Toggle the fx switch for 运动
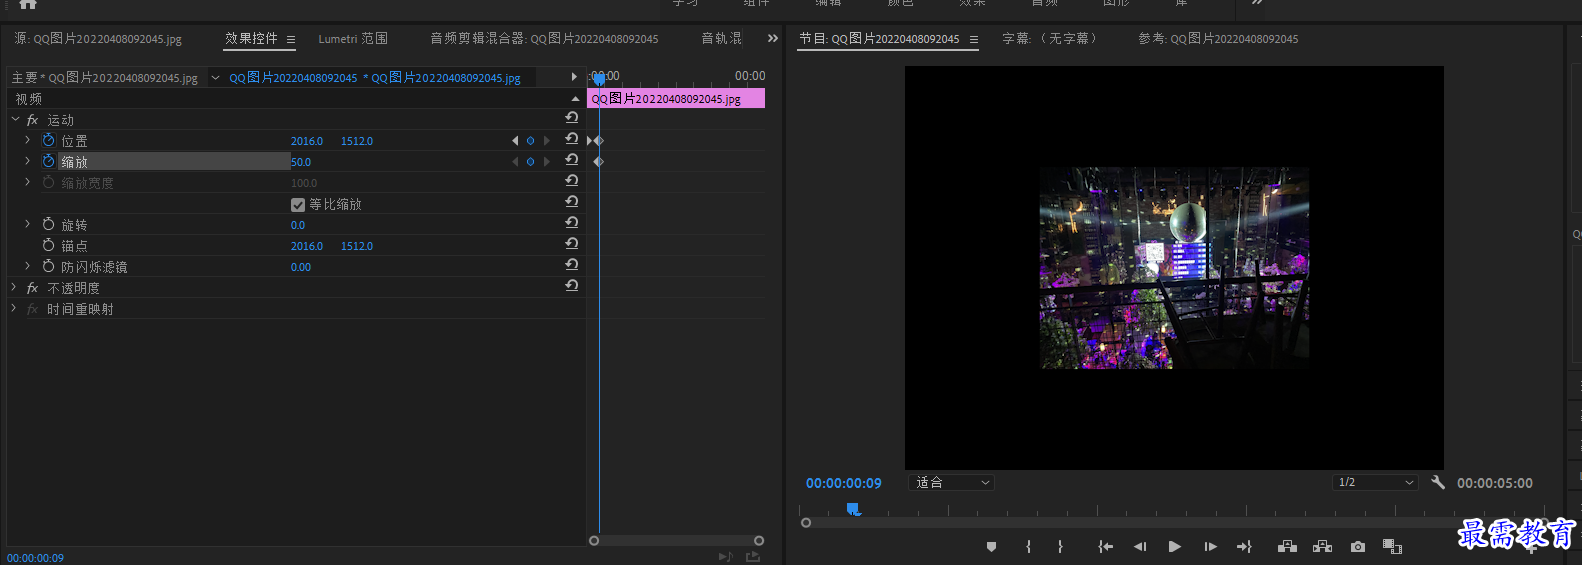Screen dimensions: 1582x565 click(33, 120)
